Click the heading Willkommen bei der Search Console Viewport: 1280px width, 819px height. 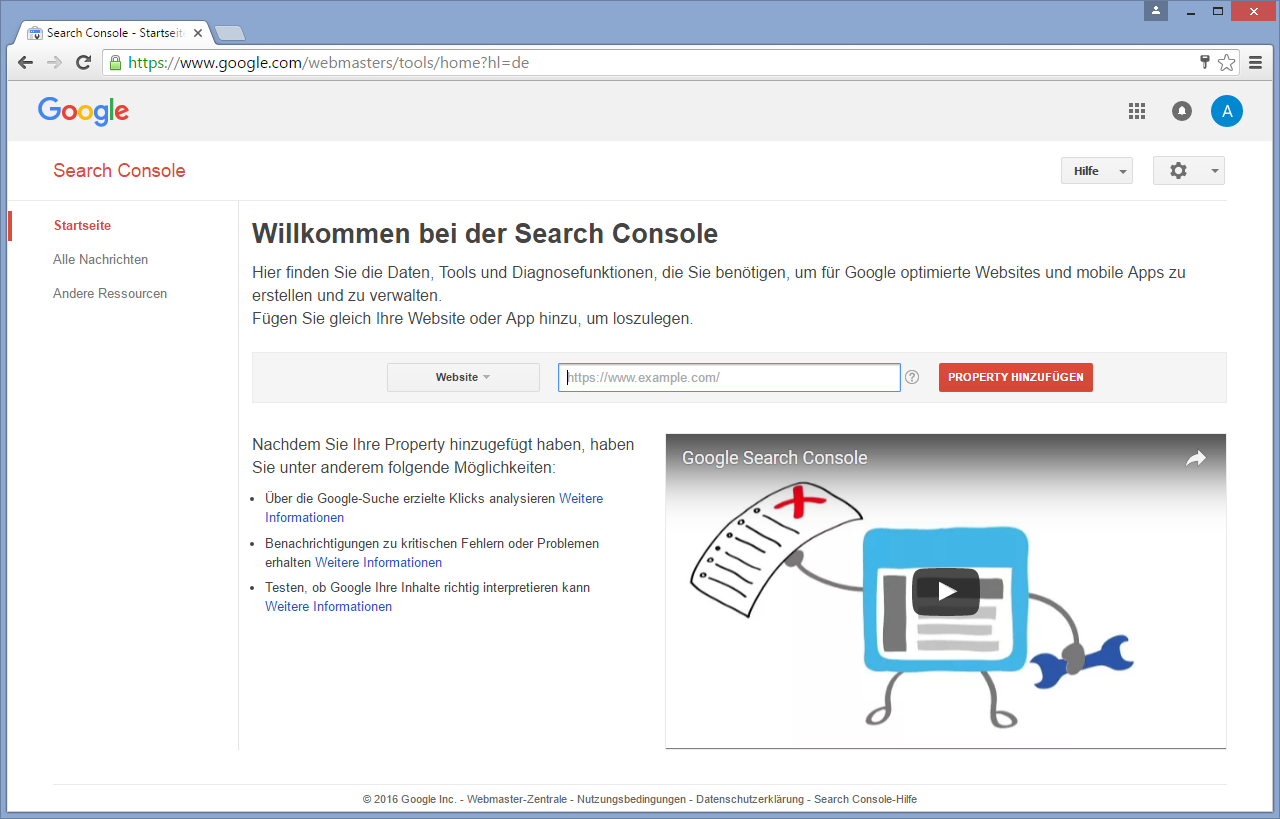[x=485, y=234]
